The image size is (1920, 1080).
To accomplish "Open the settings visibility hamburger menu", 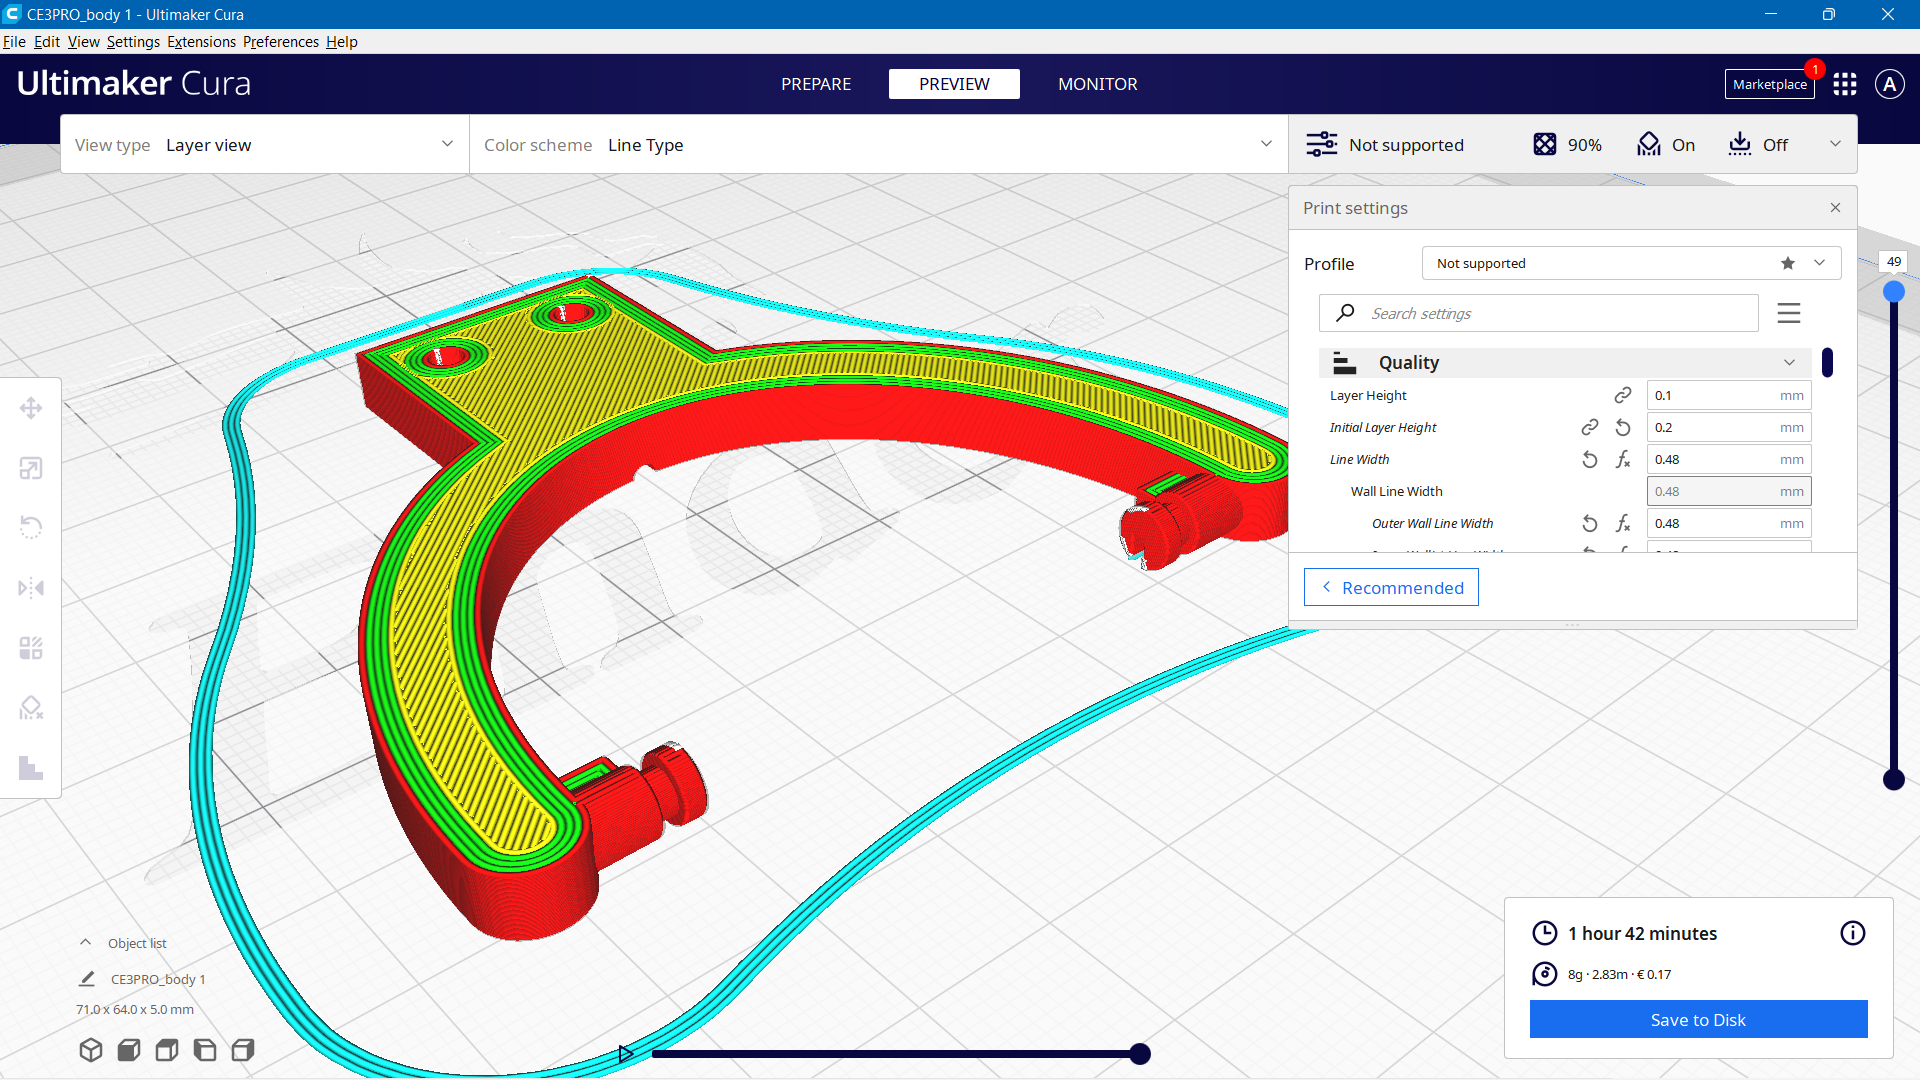I will (1789, 313).
